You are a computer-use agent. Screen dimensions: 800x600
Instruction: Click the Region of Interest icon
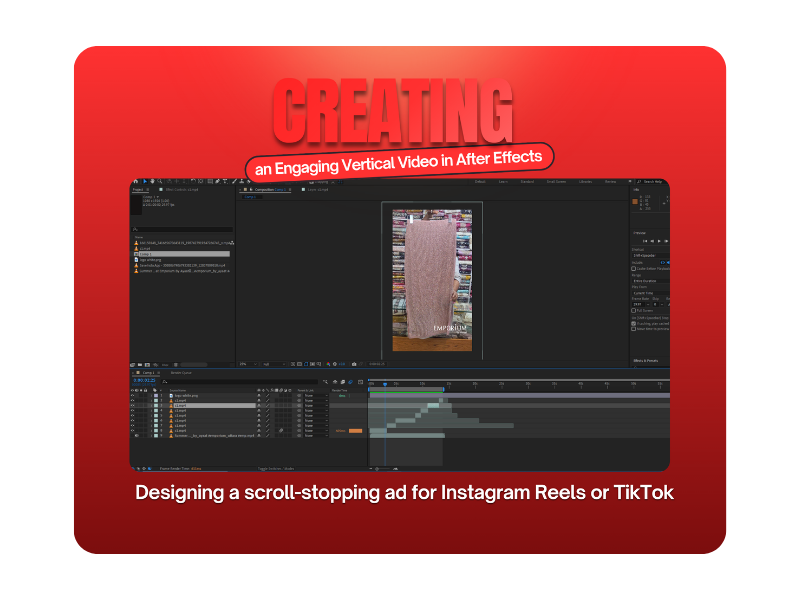click(312, 364)
